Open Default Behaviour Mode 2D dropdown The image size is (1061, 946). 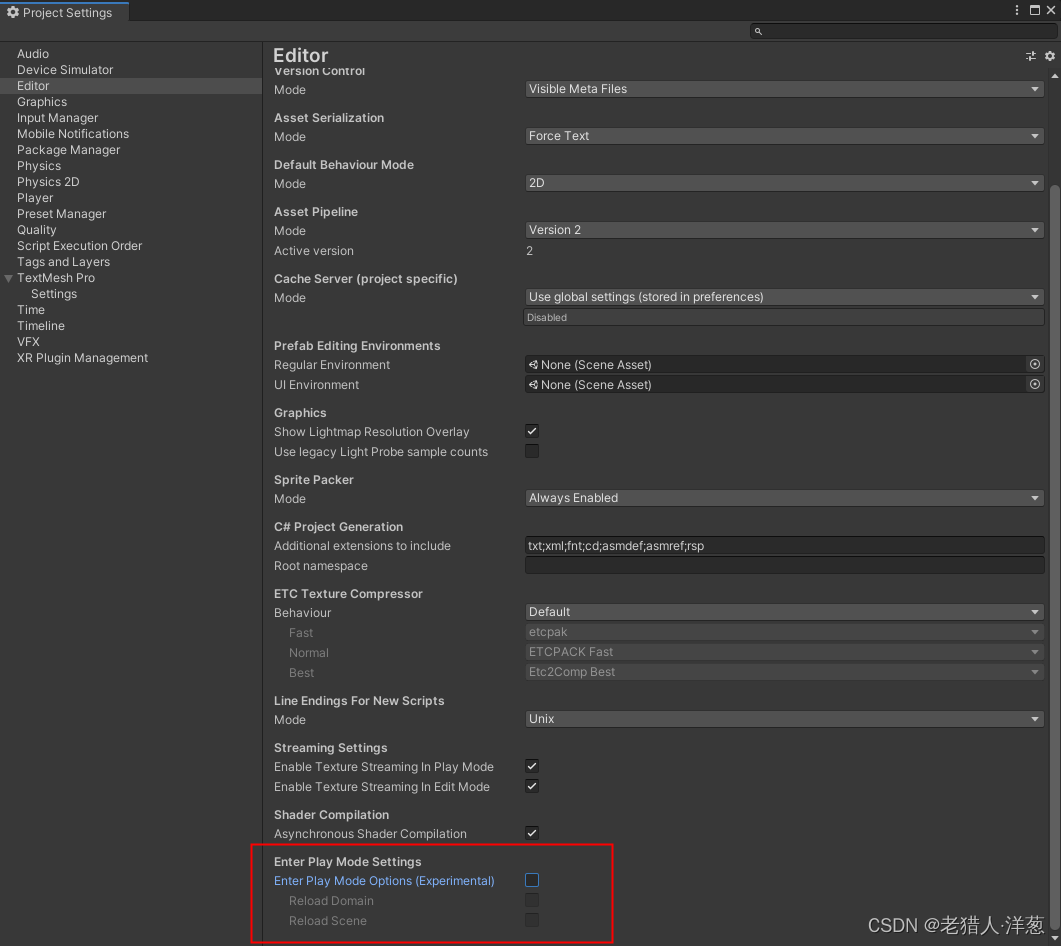784,183
